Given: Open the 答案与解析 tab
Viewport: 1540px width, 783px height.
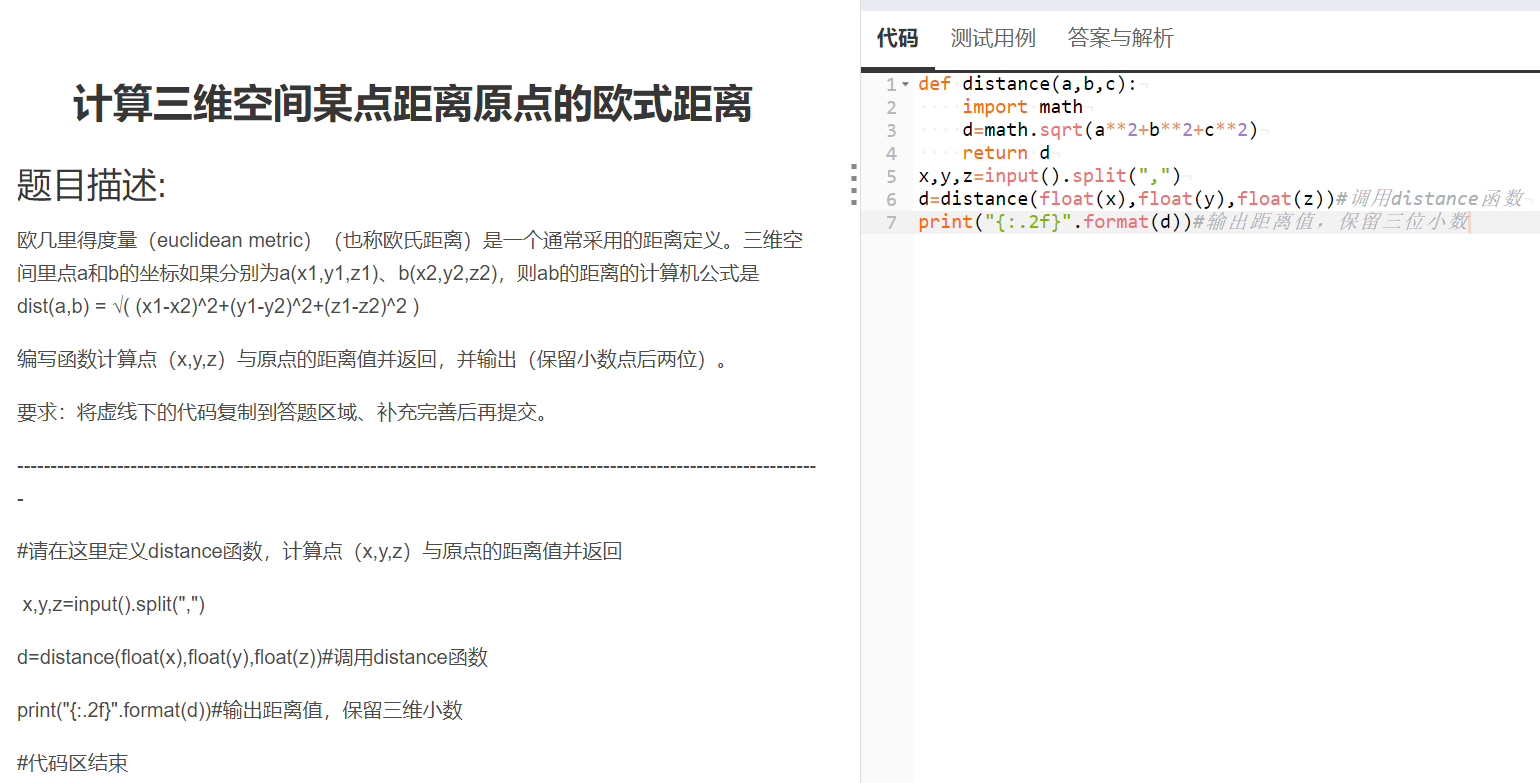Looking at the screenshot, I should tap(1120, 39).
